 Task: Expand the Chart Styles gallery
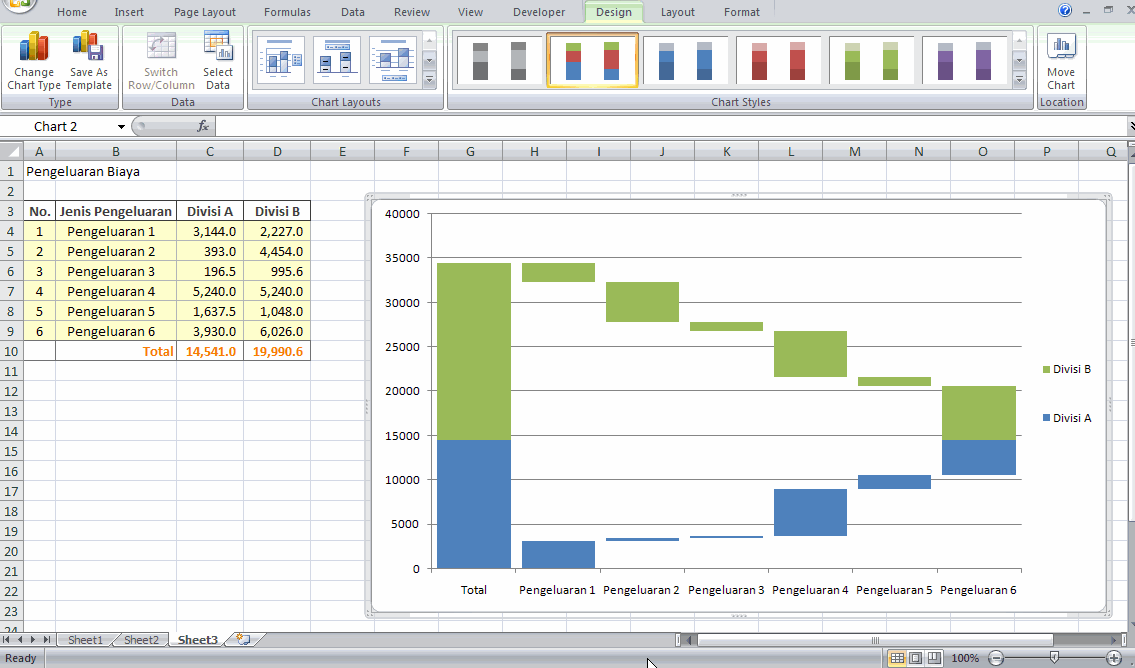(x=1018, y=76)
